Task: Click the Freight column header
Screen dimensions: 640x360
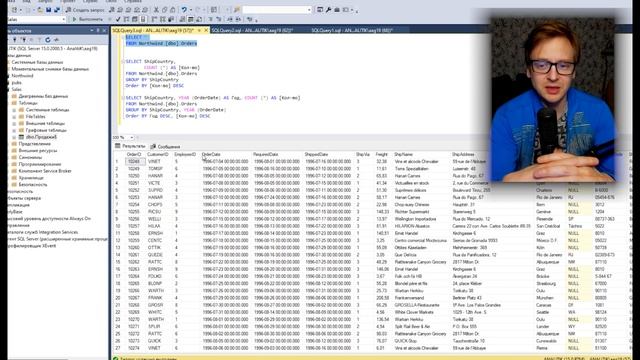Action: (x=382, y=155)
